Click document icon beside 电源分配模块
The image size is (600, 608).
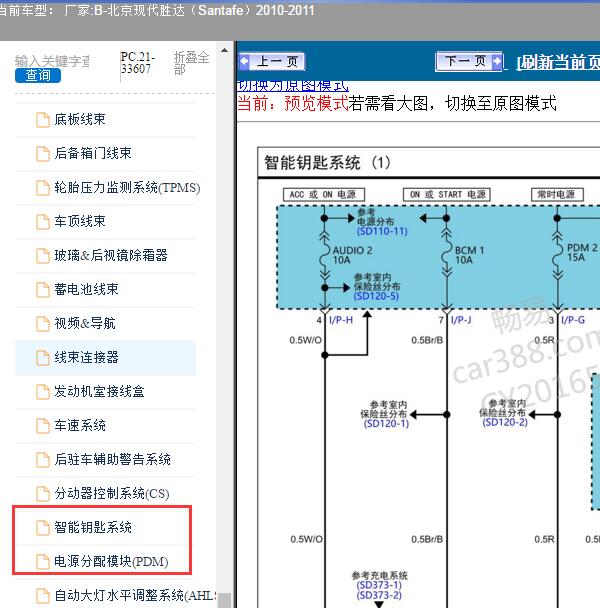click(x=43, y=562)
